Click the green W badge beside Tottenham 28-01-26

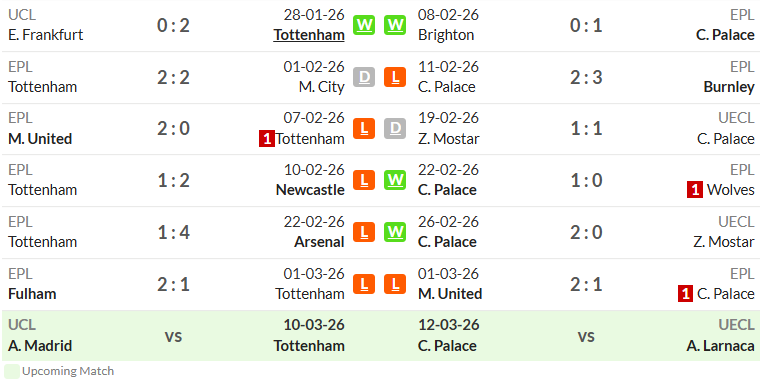click(364, 25)
